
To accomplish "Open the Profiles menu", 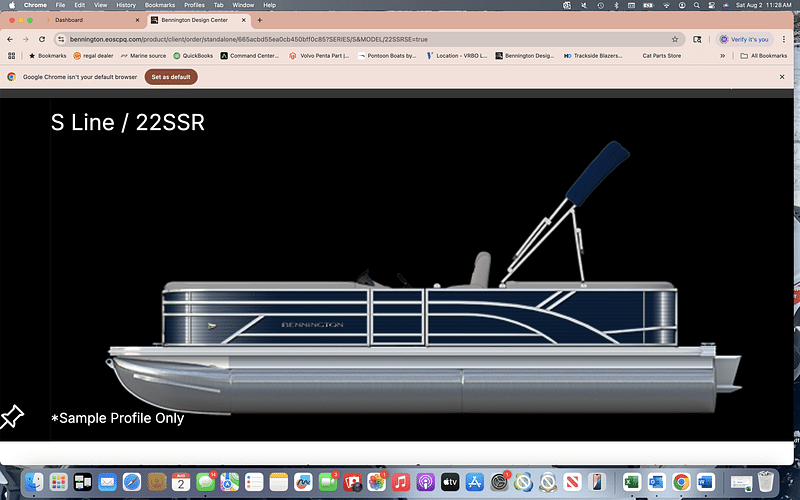I will pos(194,5).
